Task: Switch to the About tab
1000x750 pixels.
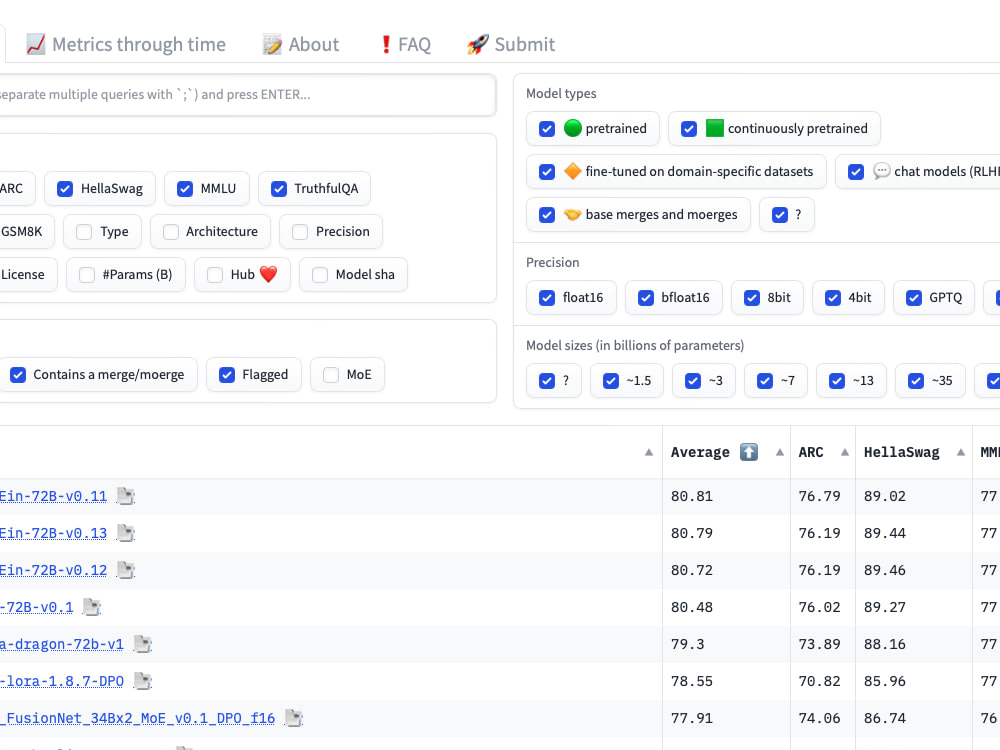Action: pyautogui.click(x=300, y=44)
